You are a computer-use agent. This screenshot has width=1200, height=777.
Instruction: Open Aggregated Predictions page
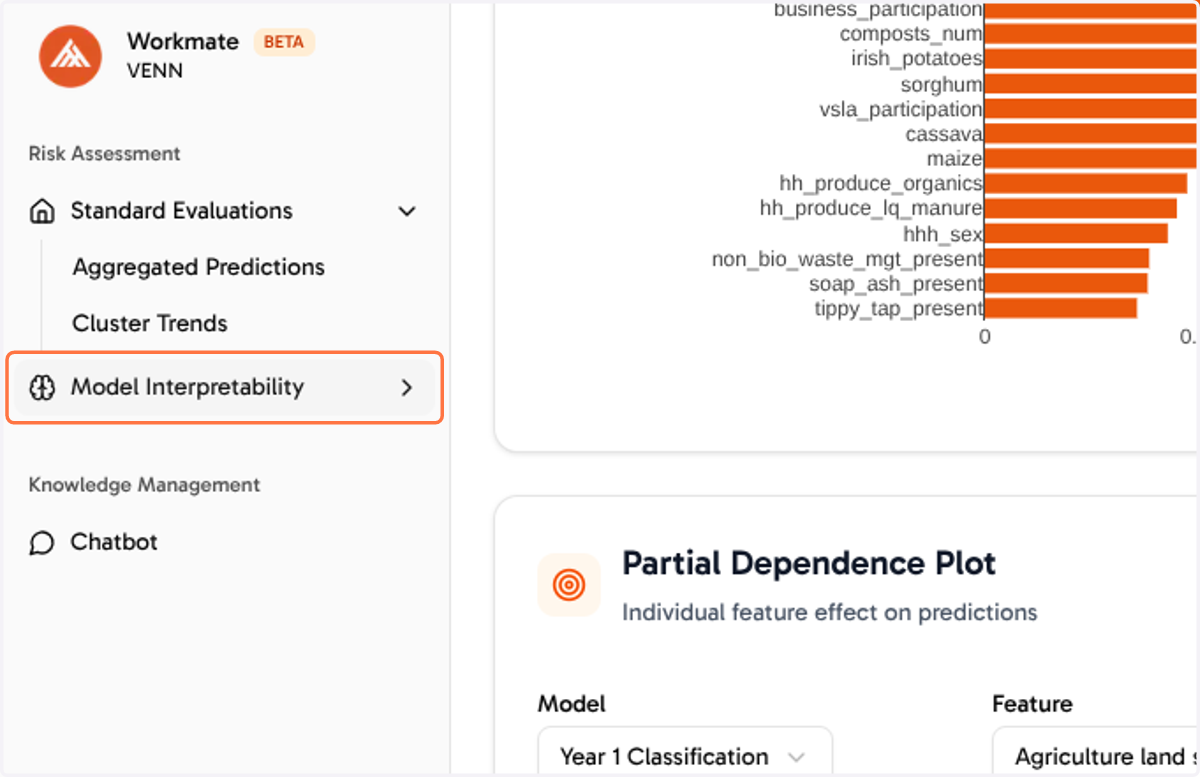pos(199,267)
